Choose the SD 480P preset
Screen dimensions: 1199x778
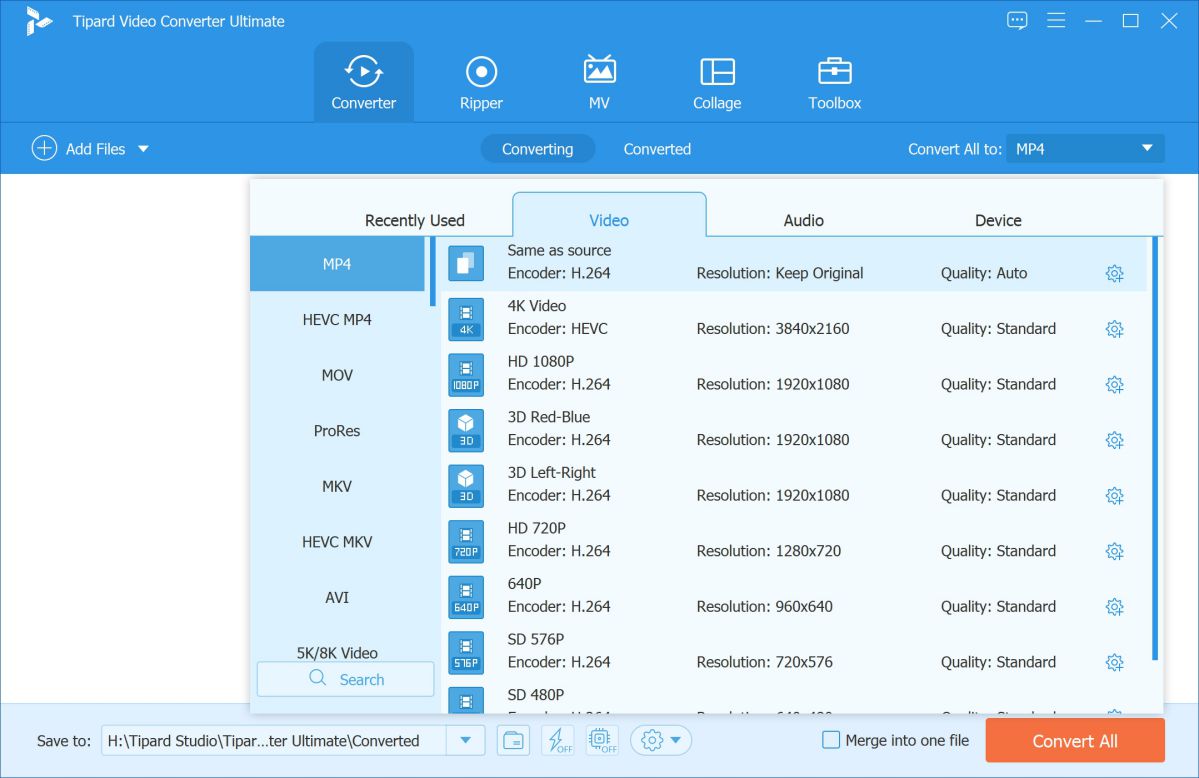tap(793, 700)
